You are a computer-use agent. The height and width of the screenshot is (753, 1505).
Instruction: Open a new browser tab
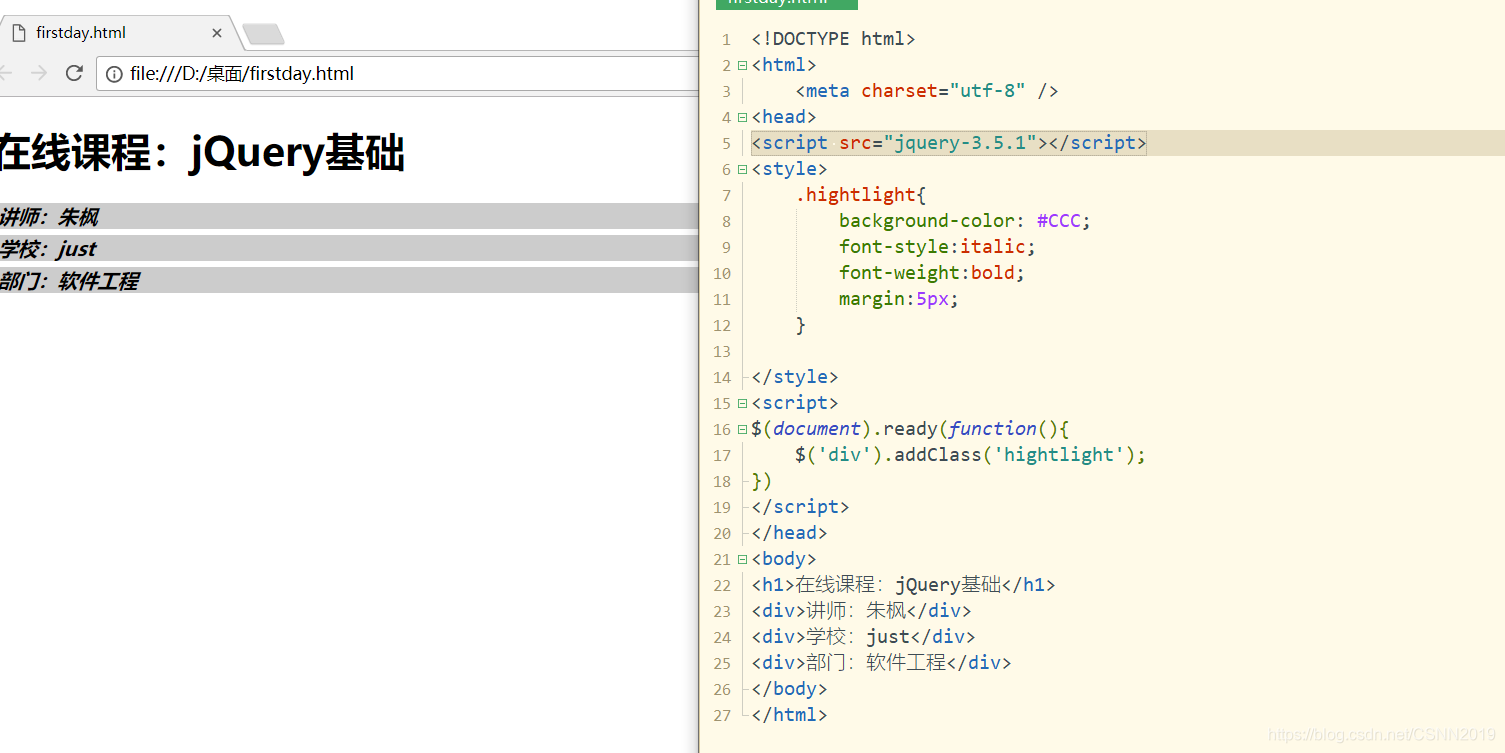tap(264, 35)
